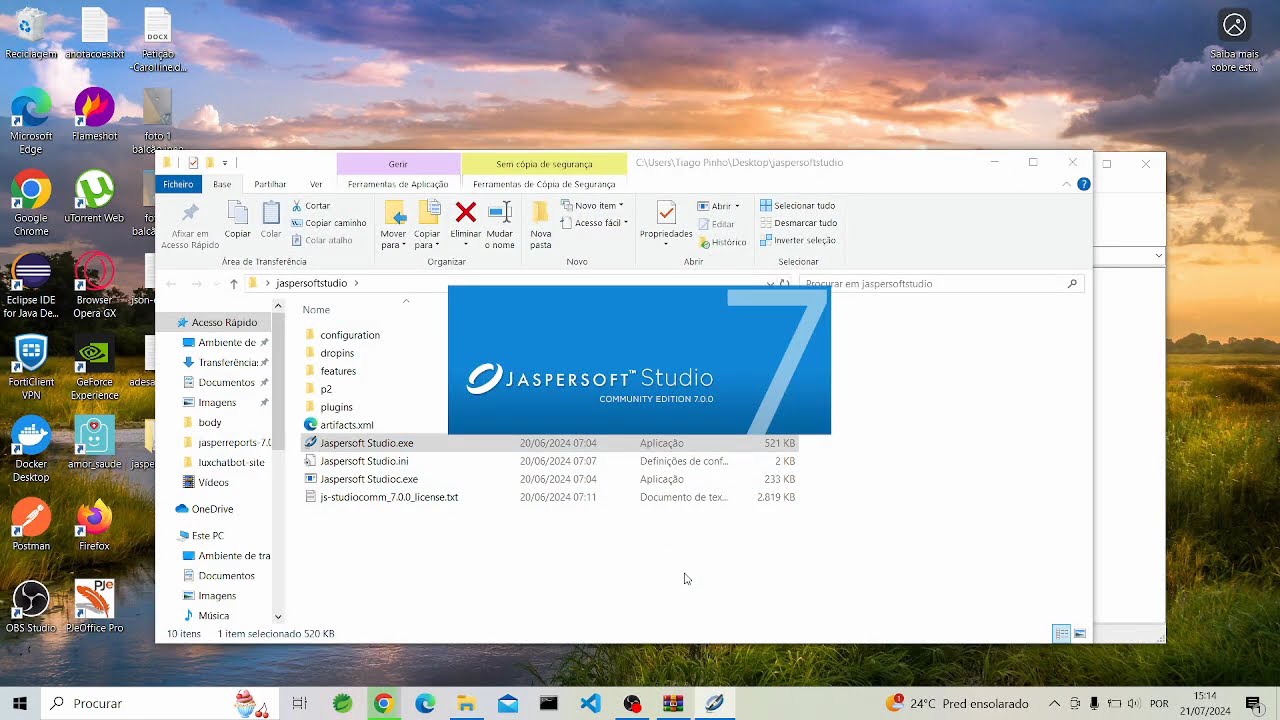
Task: Open Histórico in the Abrir group
Action: point(722,242)
